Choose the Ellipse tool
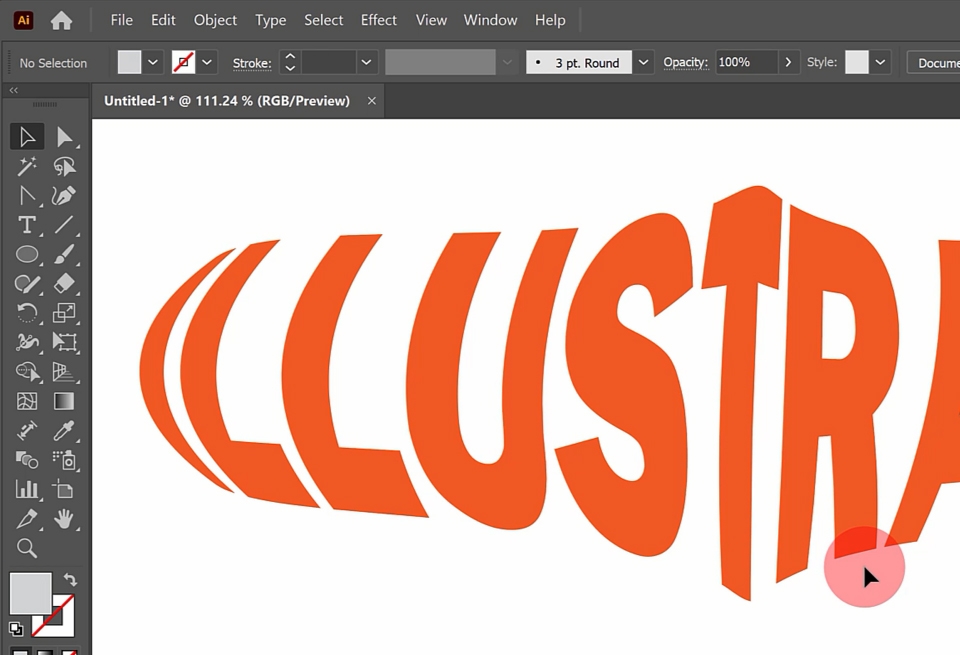The width and height of the screenshot is (960, 655). pos(27,254)
